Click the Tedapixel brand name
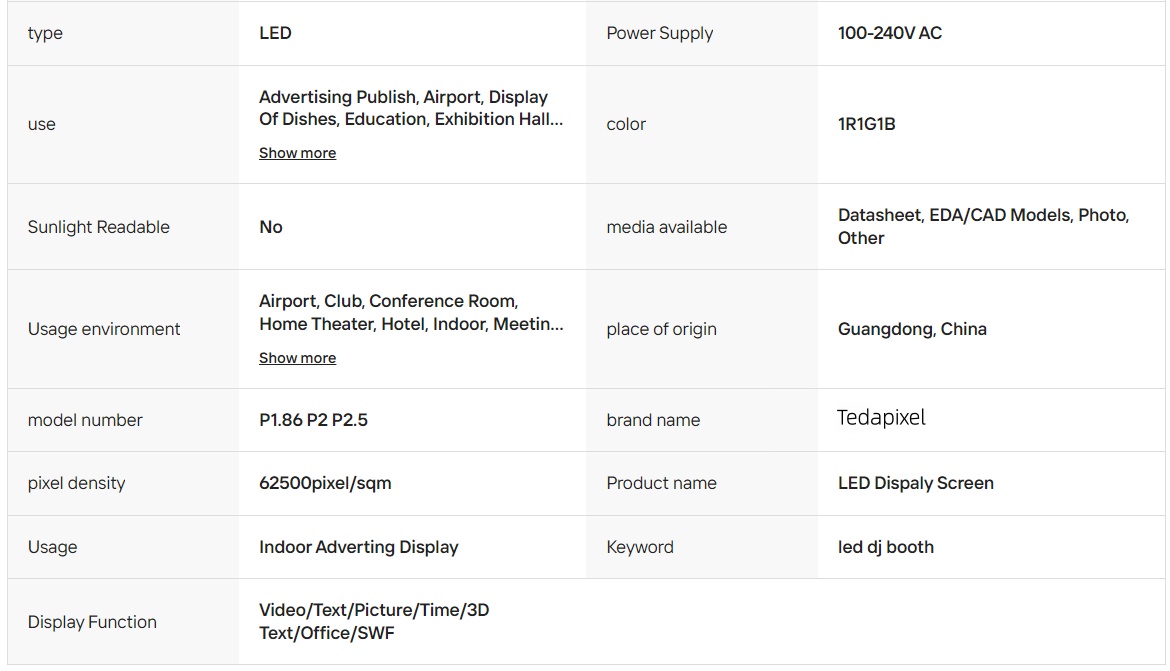The height and width of the screenshot is (671, 1170). (880, 417)
